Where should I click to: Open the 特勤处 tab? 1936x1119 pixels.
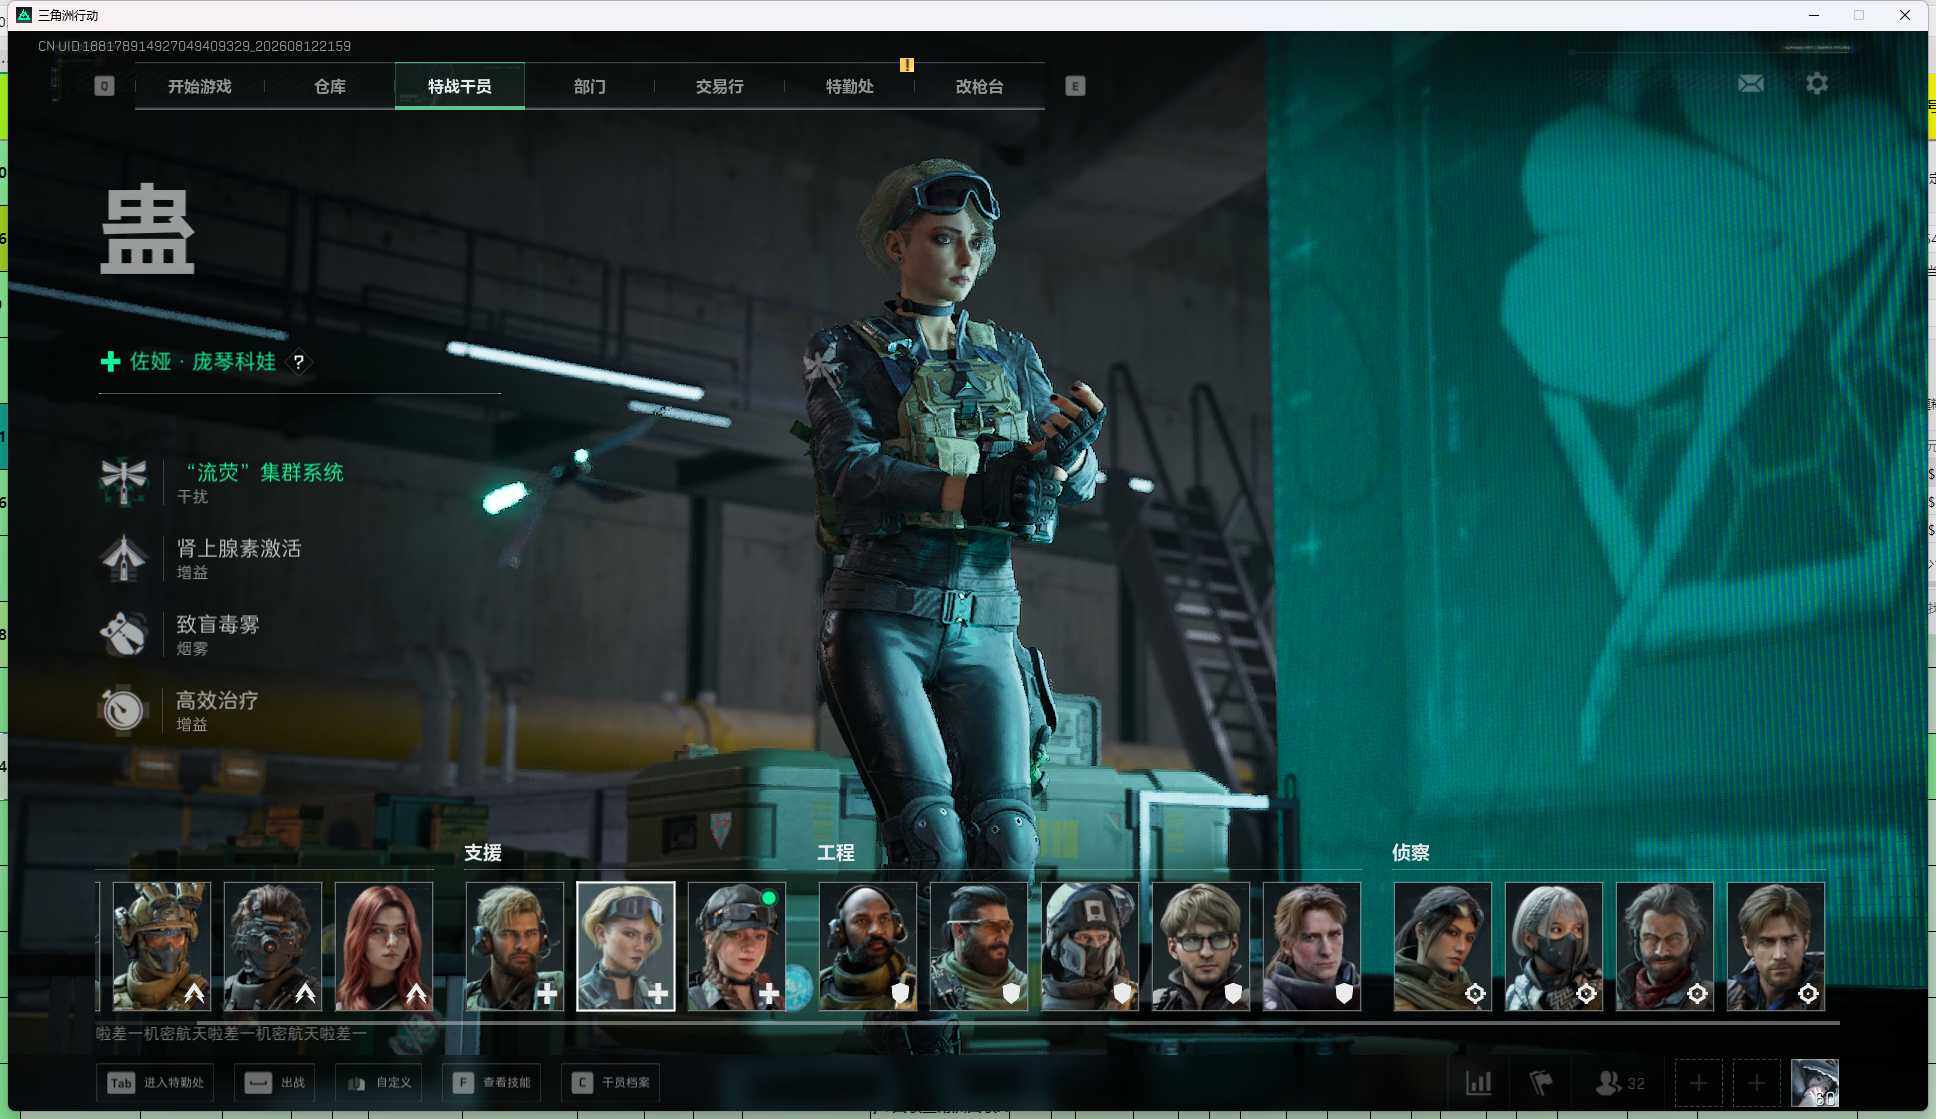click(x=850, y=86)
